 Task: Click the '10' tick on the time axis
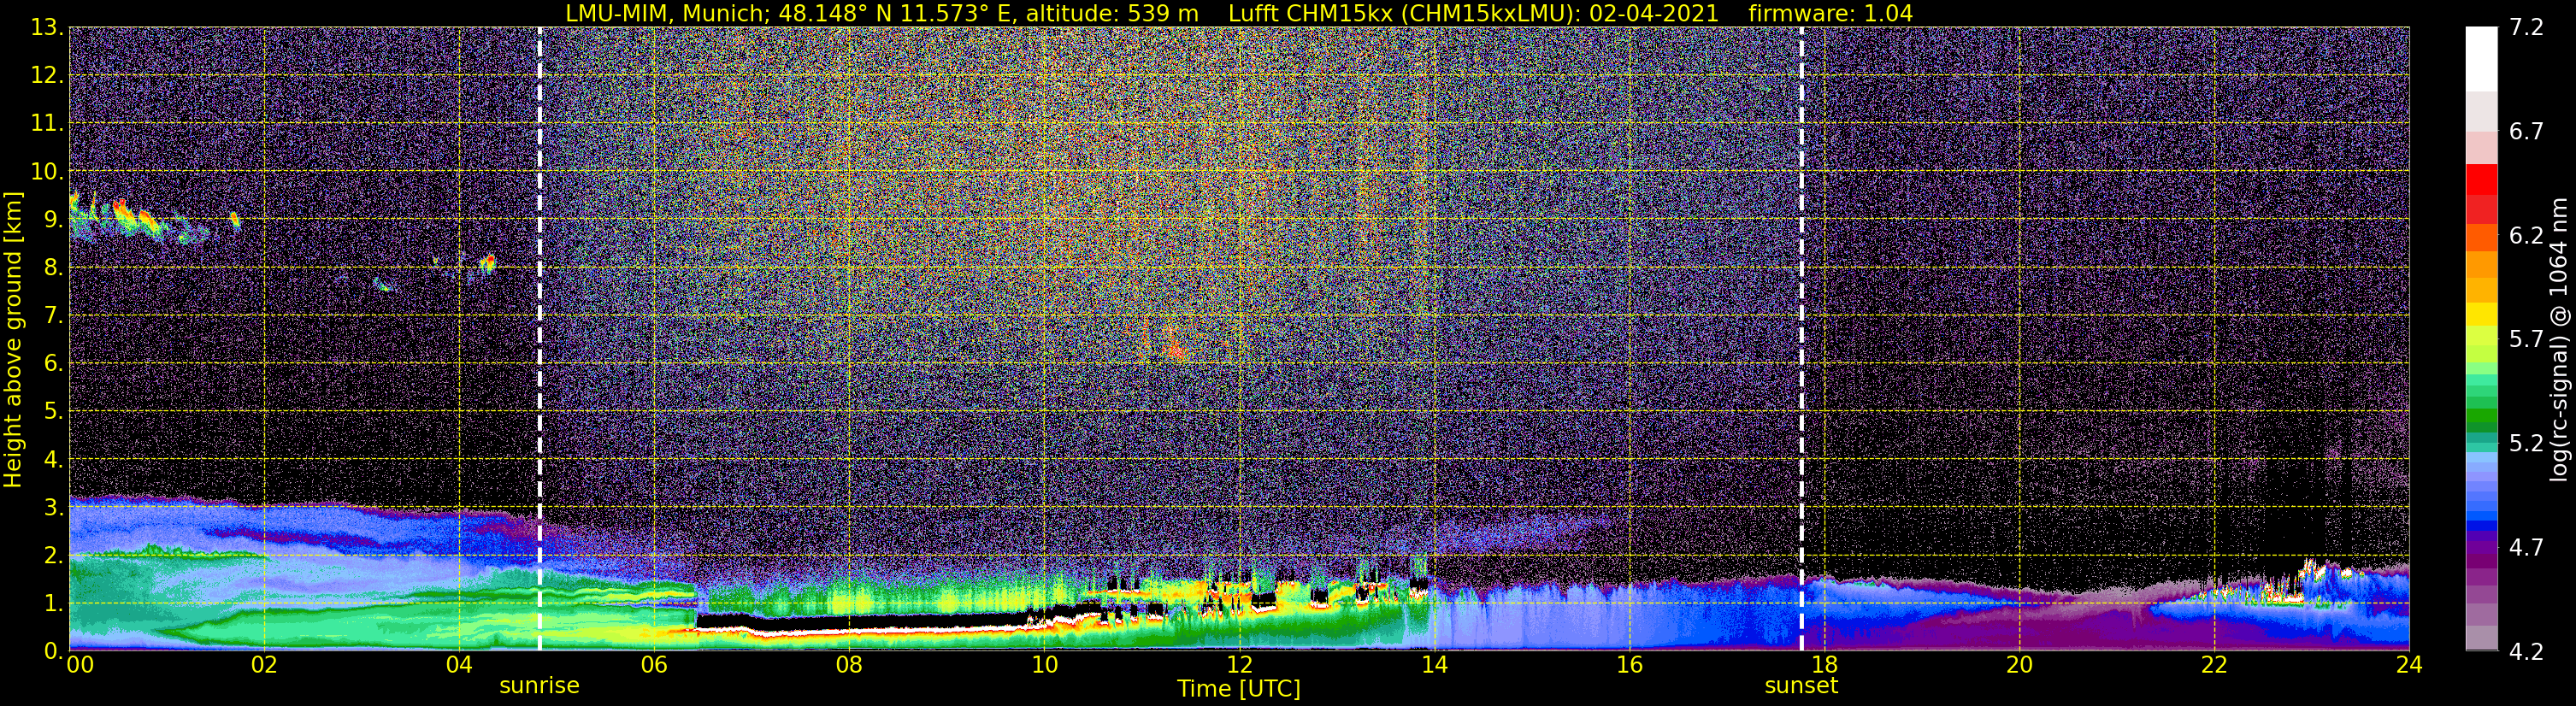point(1044,666)
